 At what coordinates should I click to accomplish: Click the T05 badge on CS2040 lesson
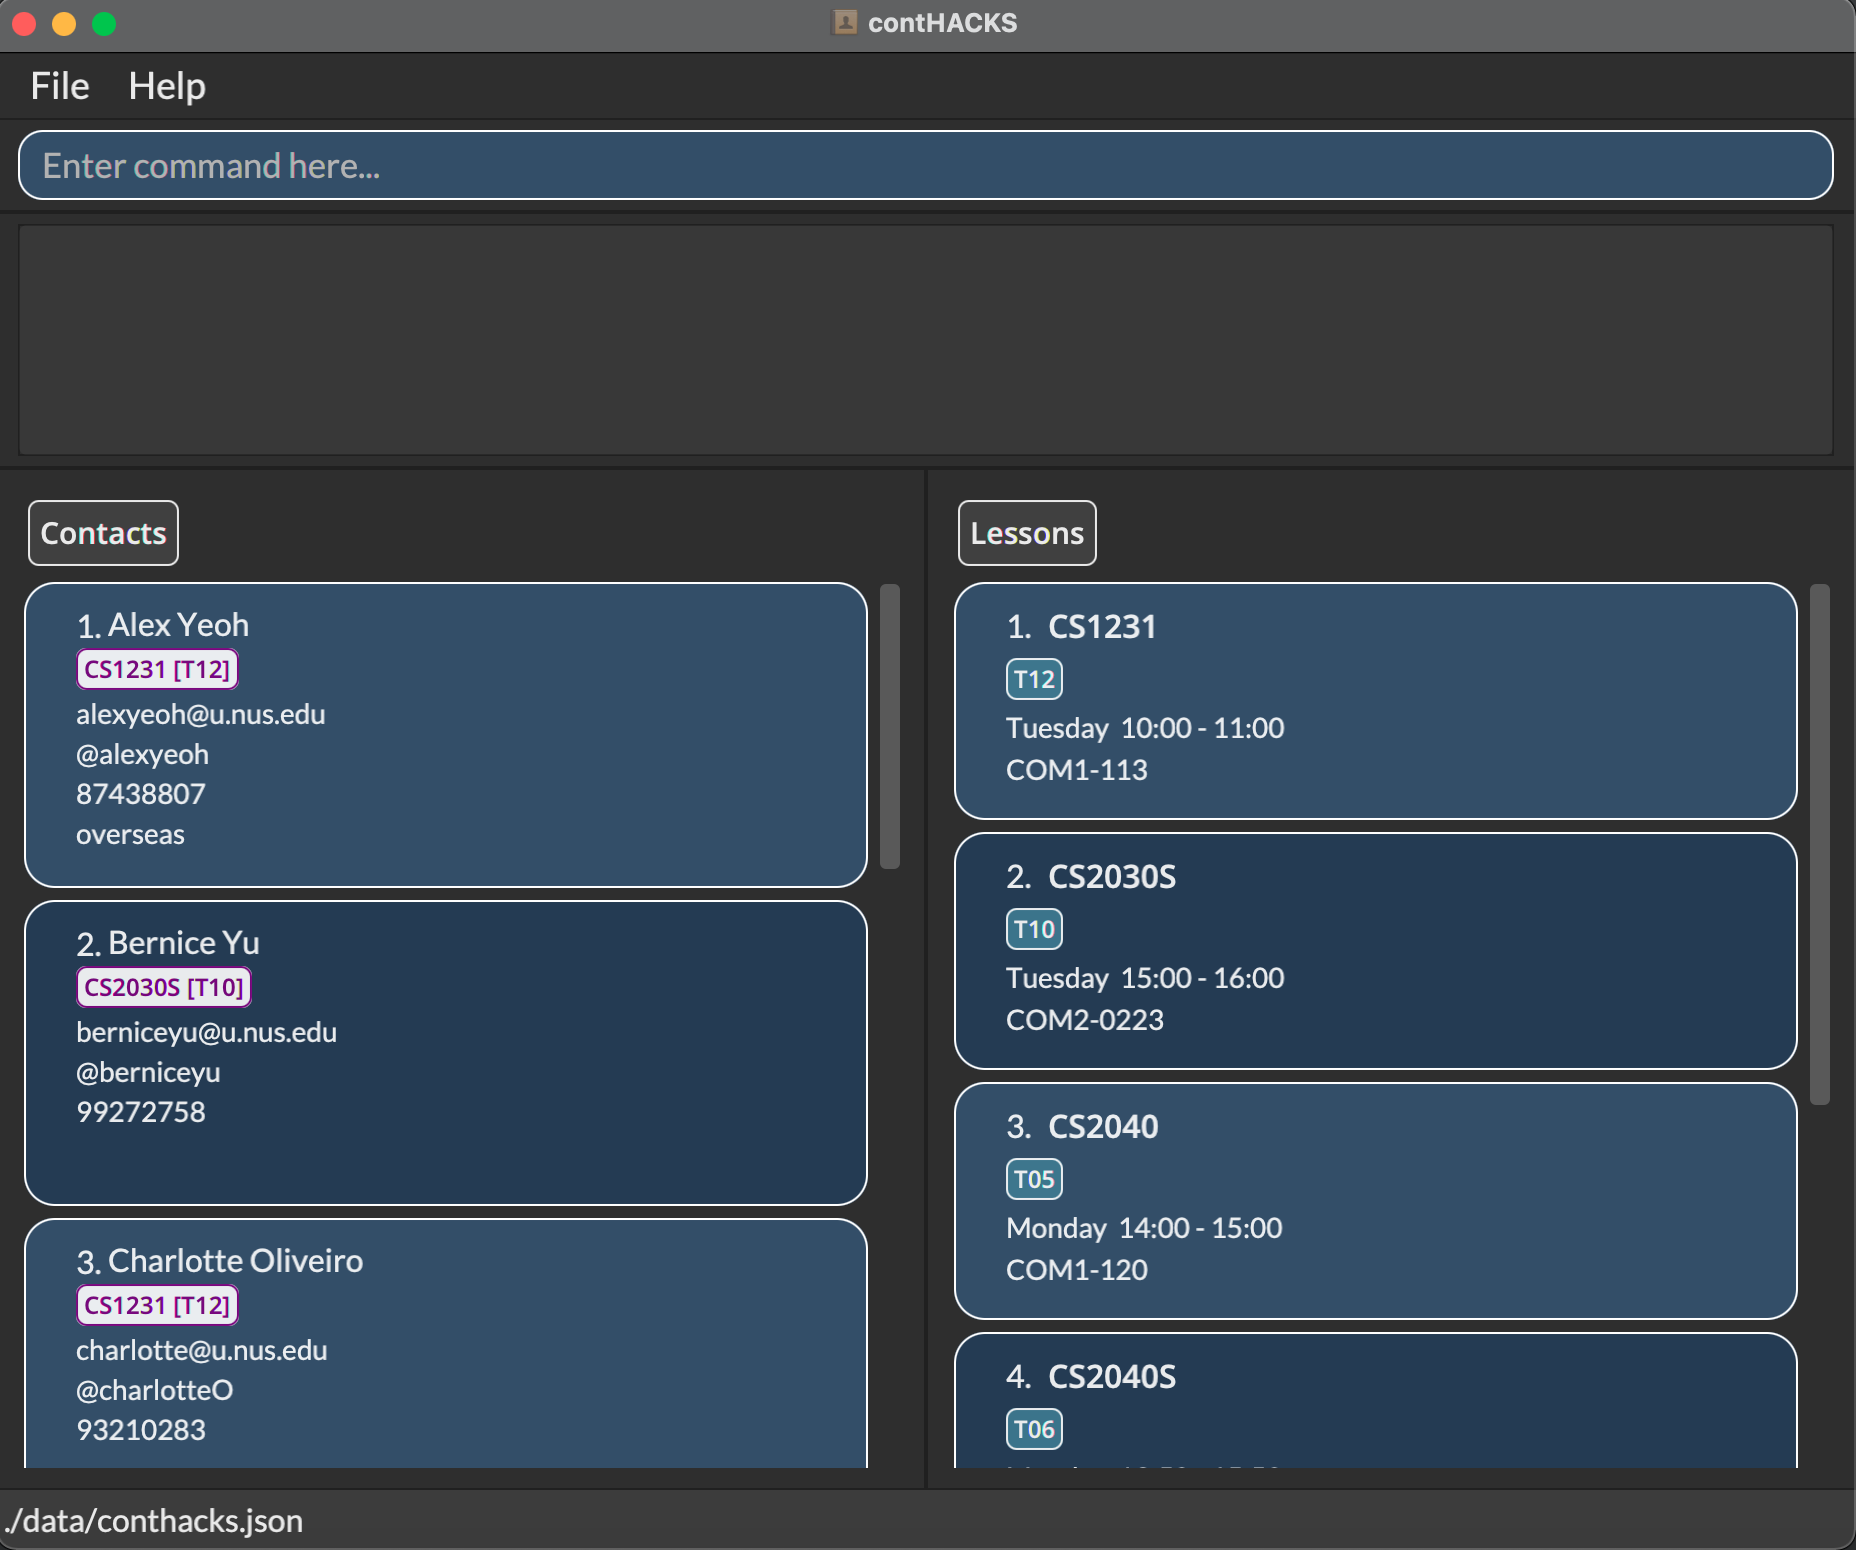(x=1033, y=1179)
